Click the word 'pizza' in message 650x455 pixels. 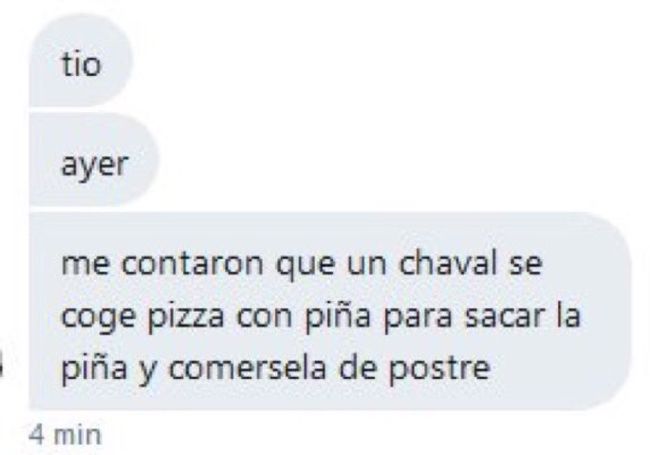click(x=186, y=317)
